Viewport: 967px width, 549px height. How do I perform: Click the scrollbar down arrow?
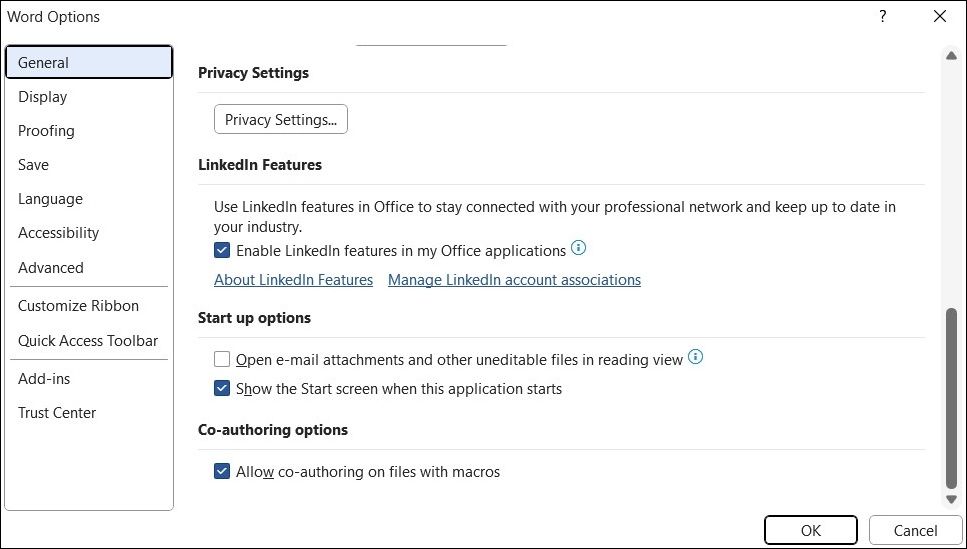[x=951, y=498]
